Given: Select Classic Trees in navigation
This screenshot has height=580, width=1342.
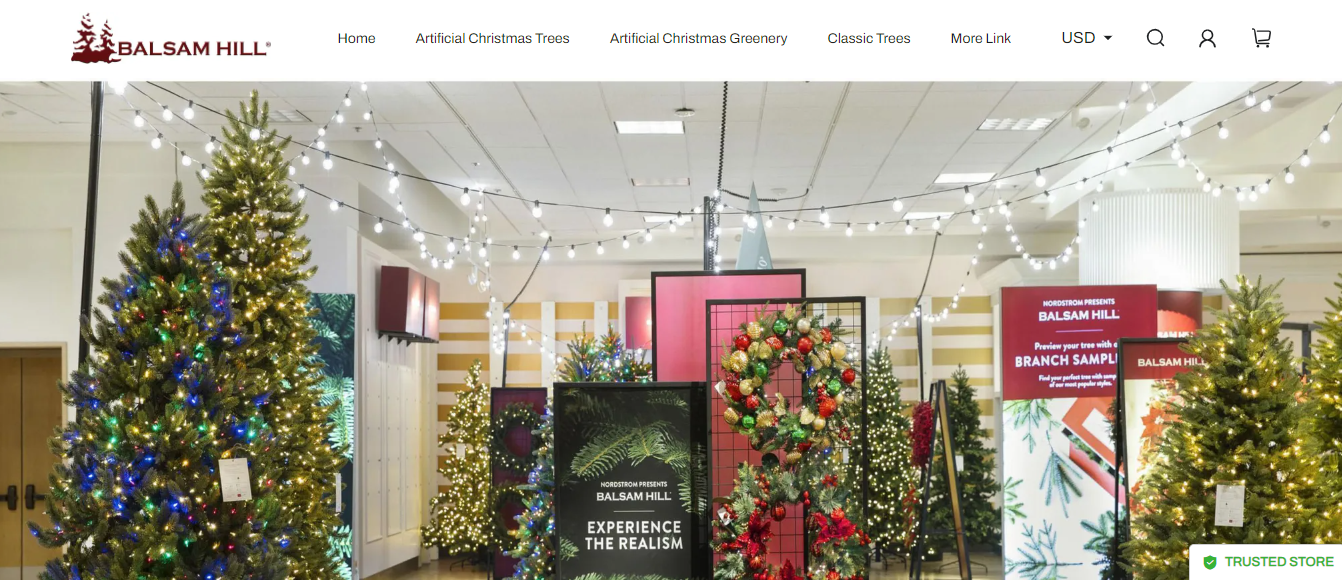Looking at the screenshot, I should coord(869,38).
